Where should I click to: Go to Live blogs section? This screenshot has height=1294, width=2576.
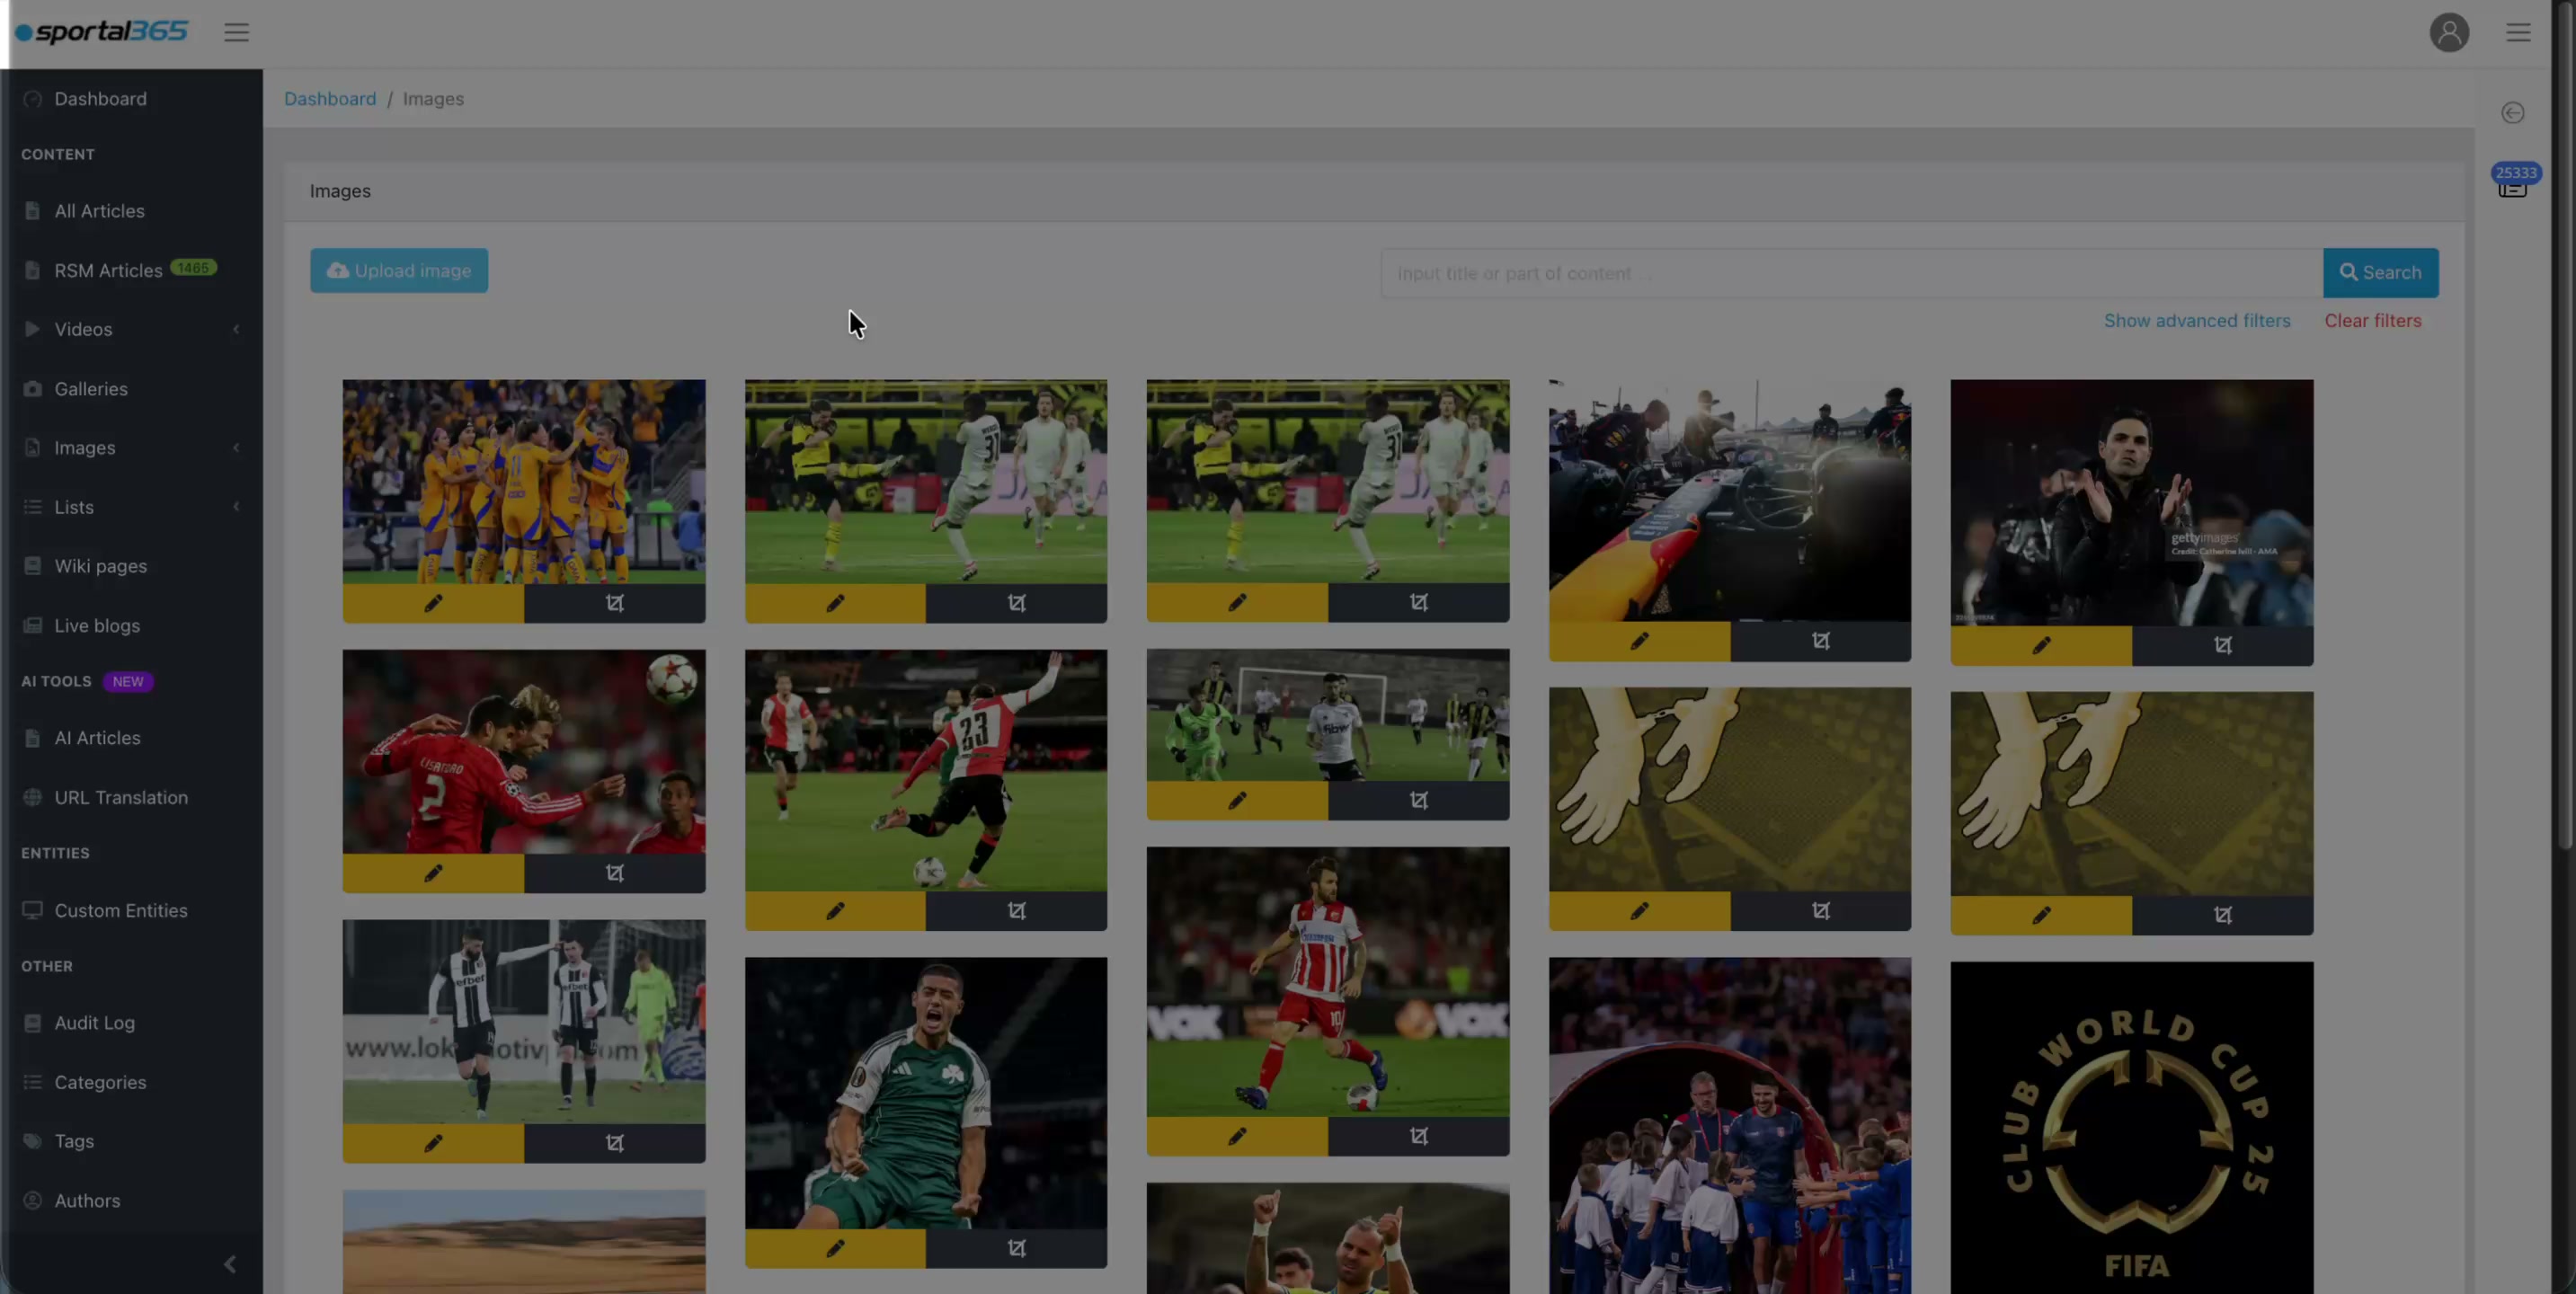[x=97, y=626]
